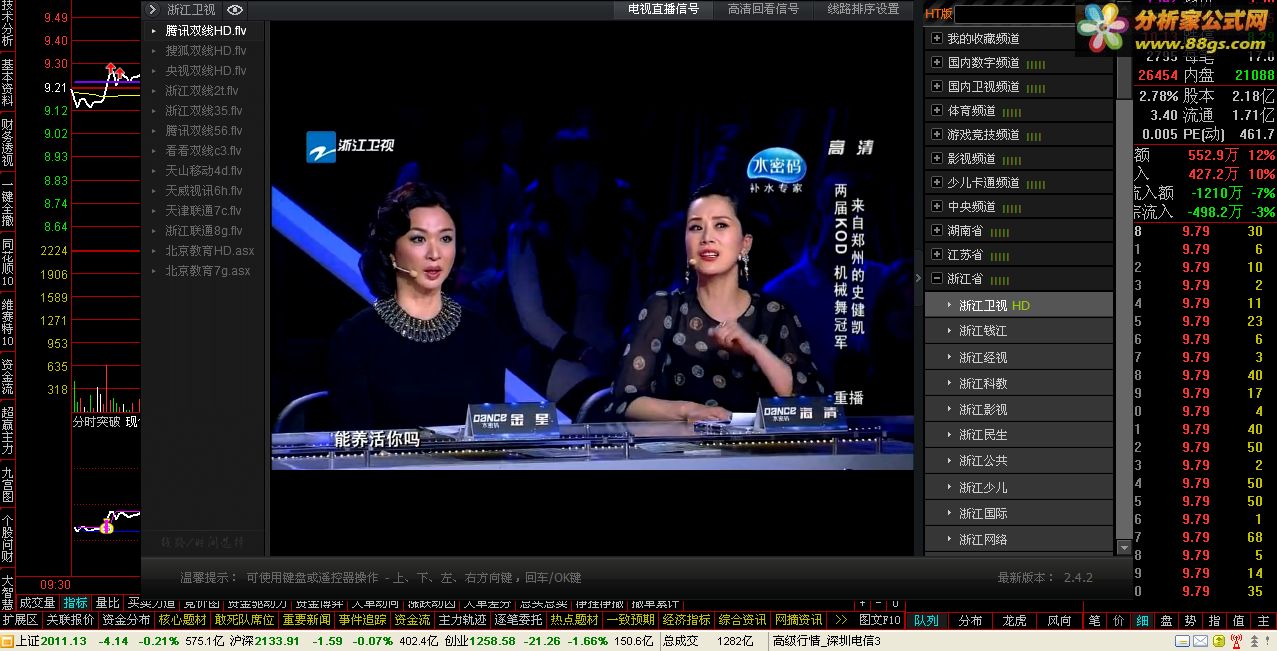Switch to the 队列 tab
The width and height of the screenshot is (1277, 651).
coord(926,620)
